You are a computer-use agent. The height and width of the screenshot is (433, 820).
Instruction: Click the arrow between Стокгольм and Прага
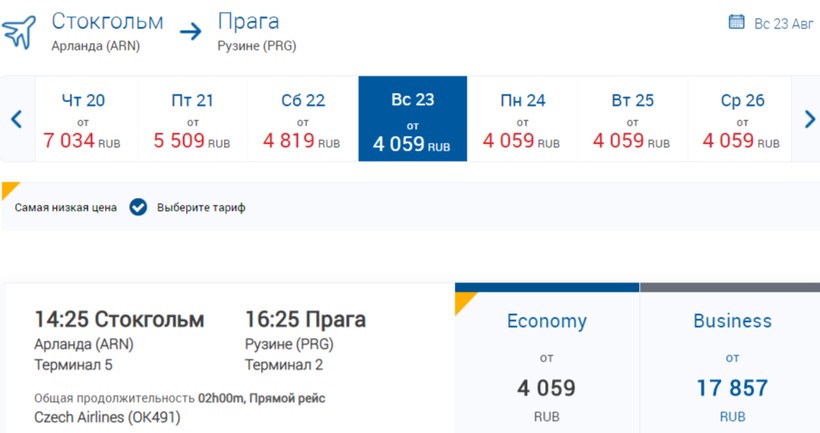tap(190, 32)
